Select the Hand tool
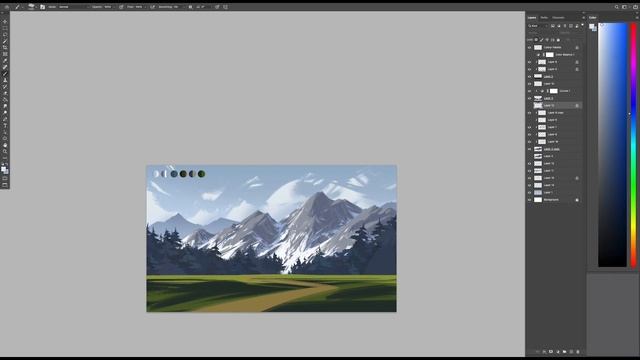Viewport: 640px width, 360px height. [5, 145]
